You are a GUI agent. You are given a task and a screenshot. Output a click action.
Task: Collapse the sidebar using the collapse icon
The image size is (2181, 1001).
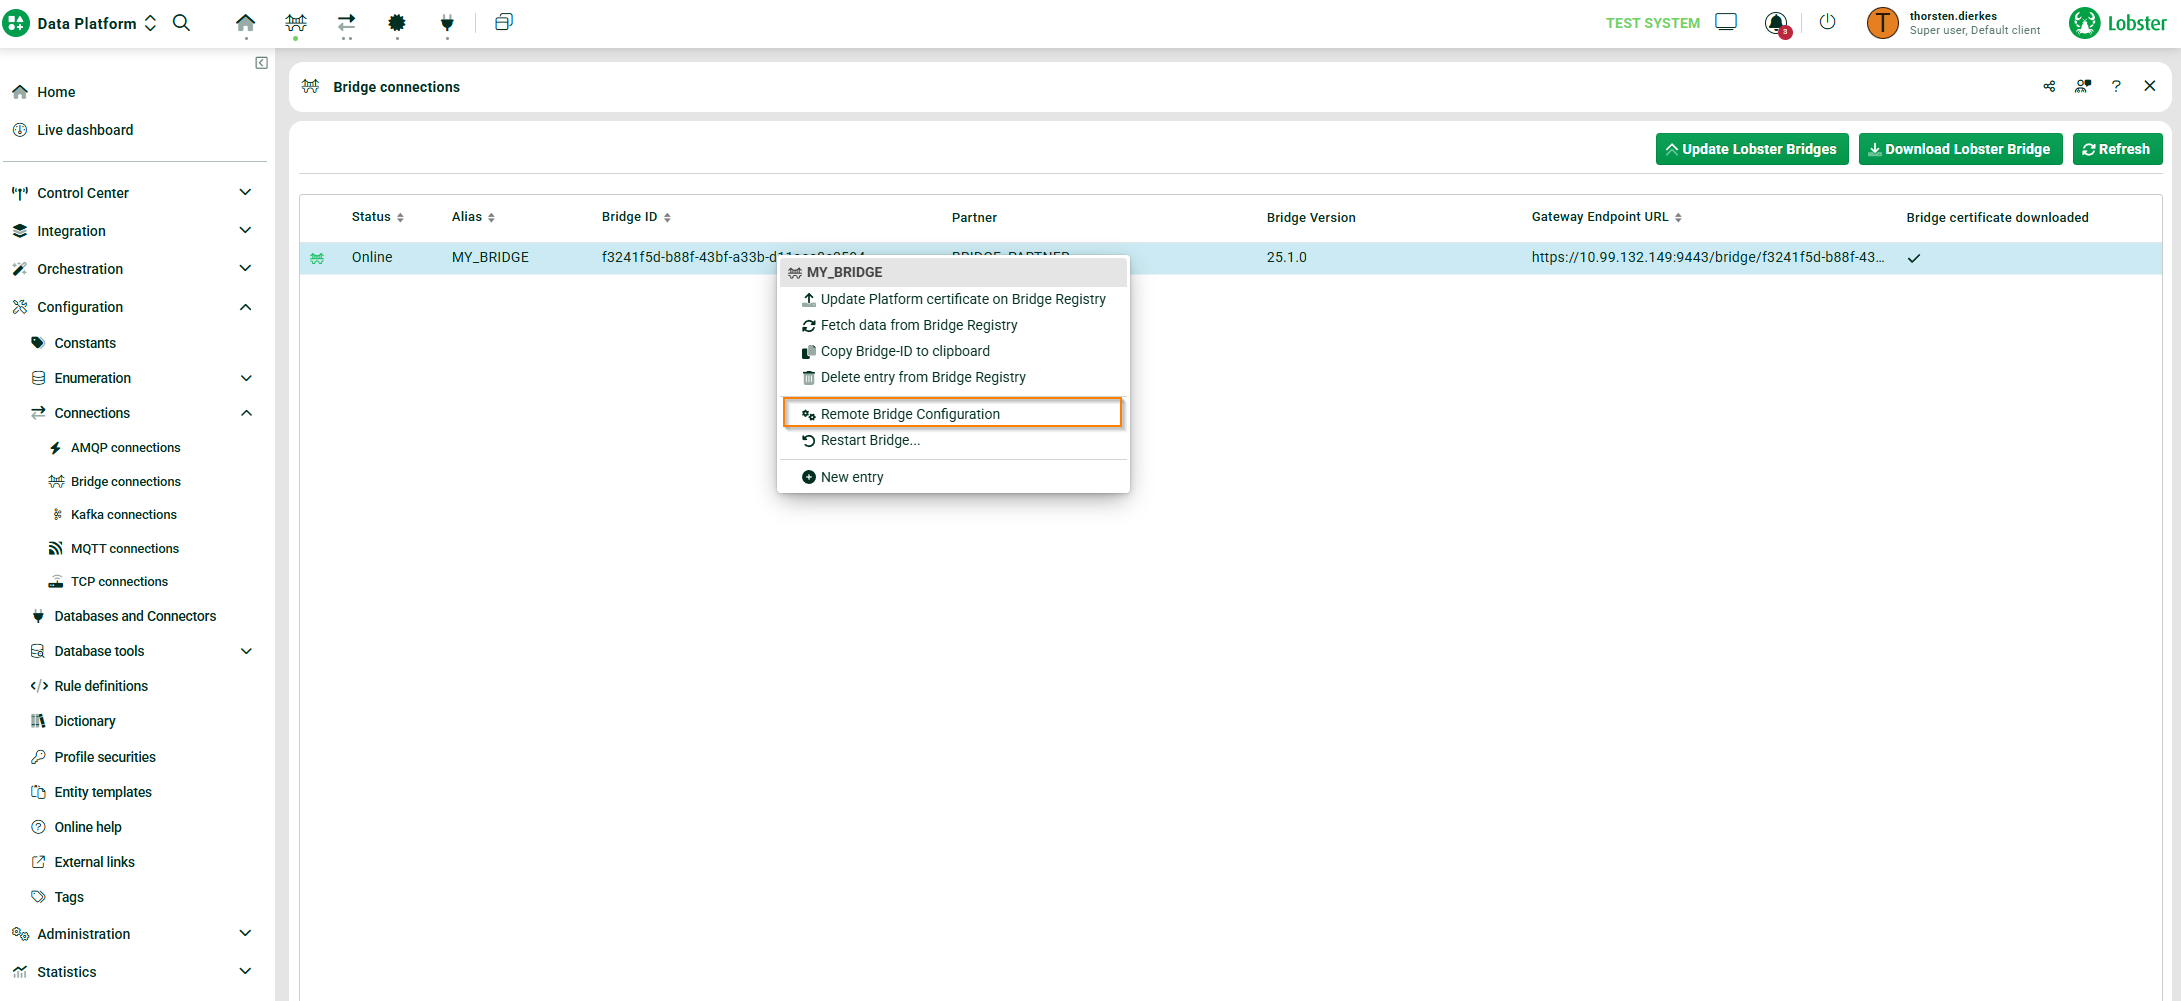pos(261,63)
